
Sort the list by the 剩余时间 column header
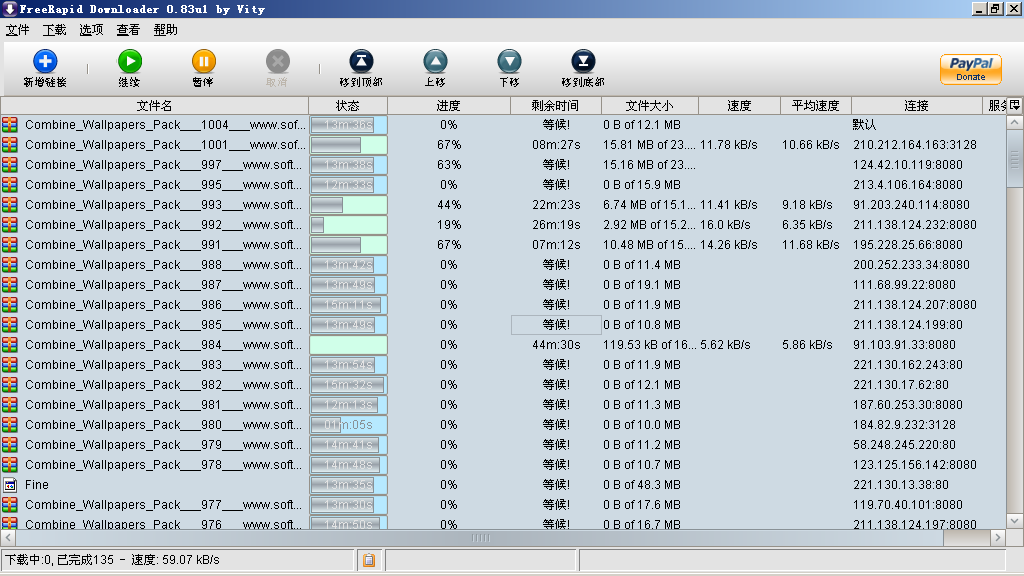(554, 105)
